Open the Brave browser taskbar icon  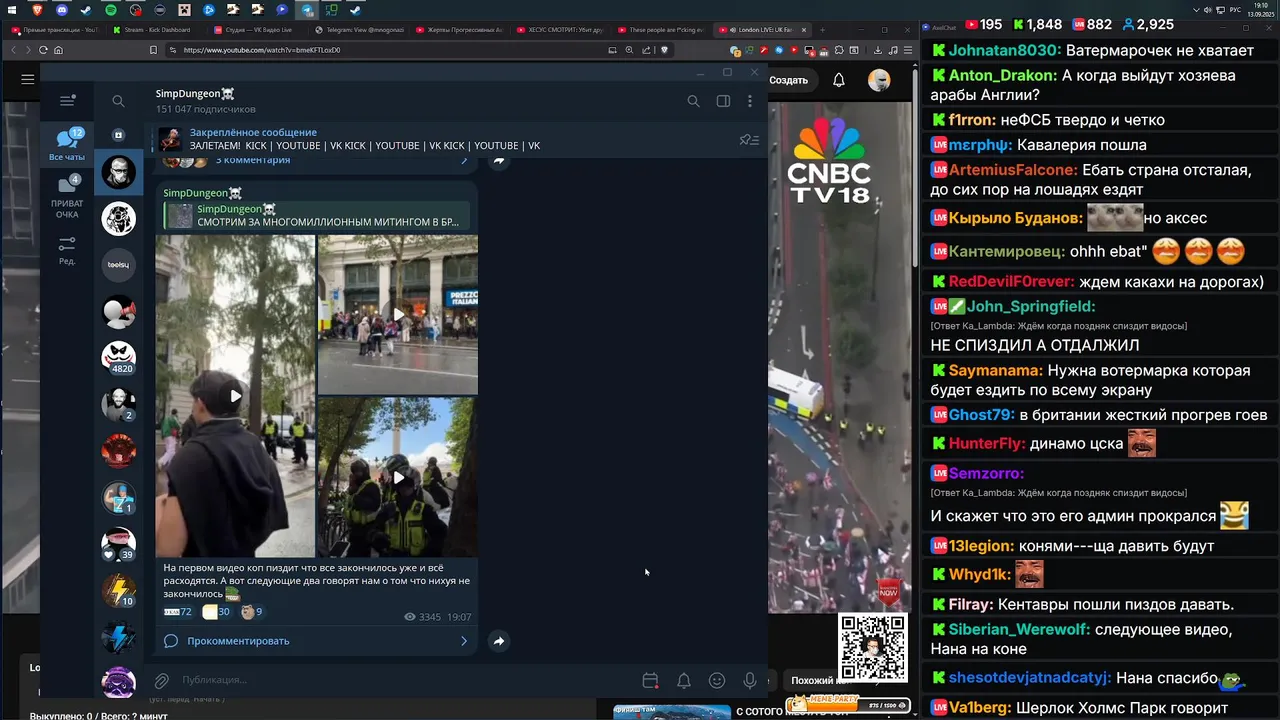[x=37, y=10]
